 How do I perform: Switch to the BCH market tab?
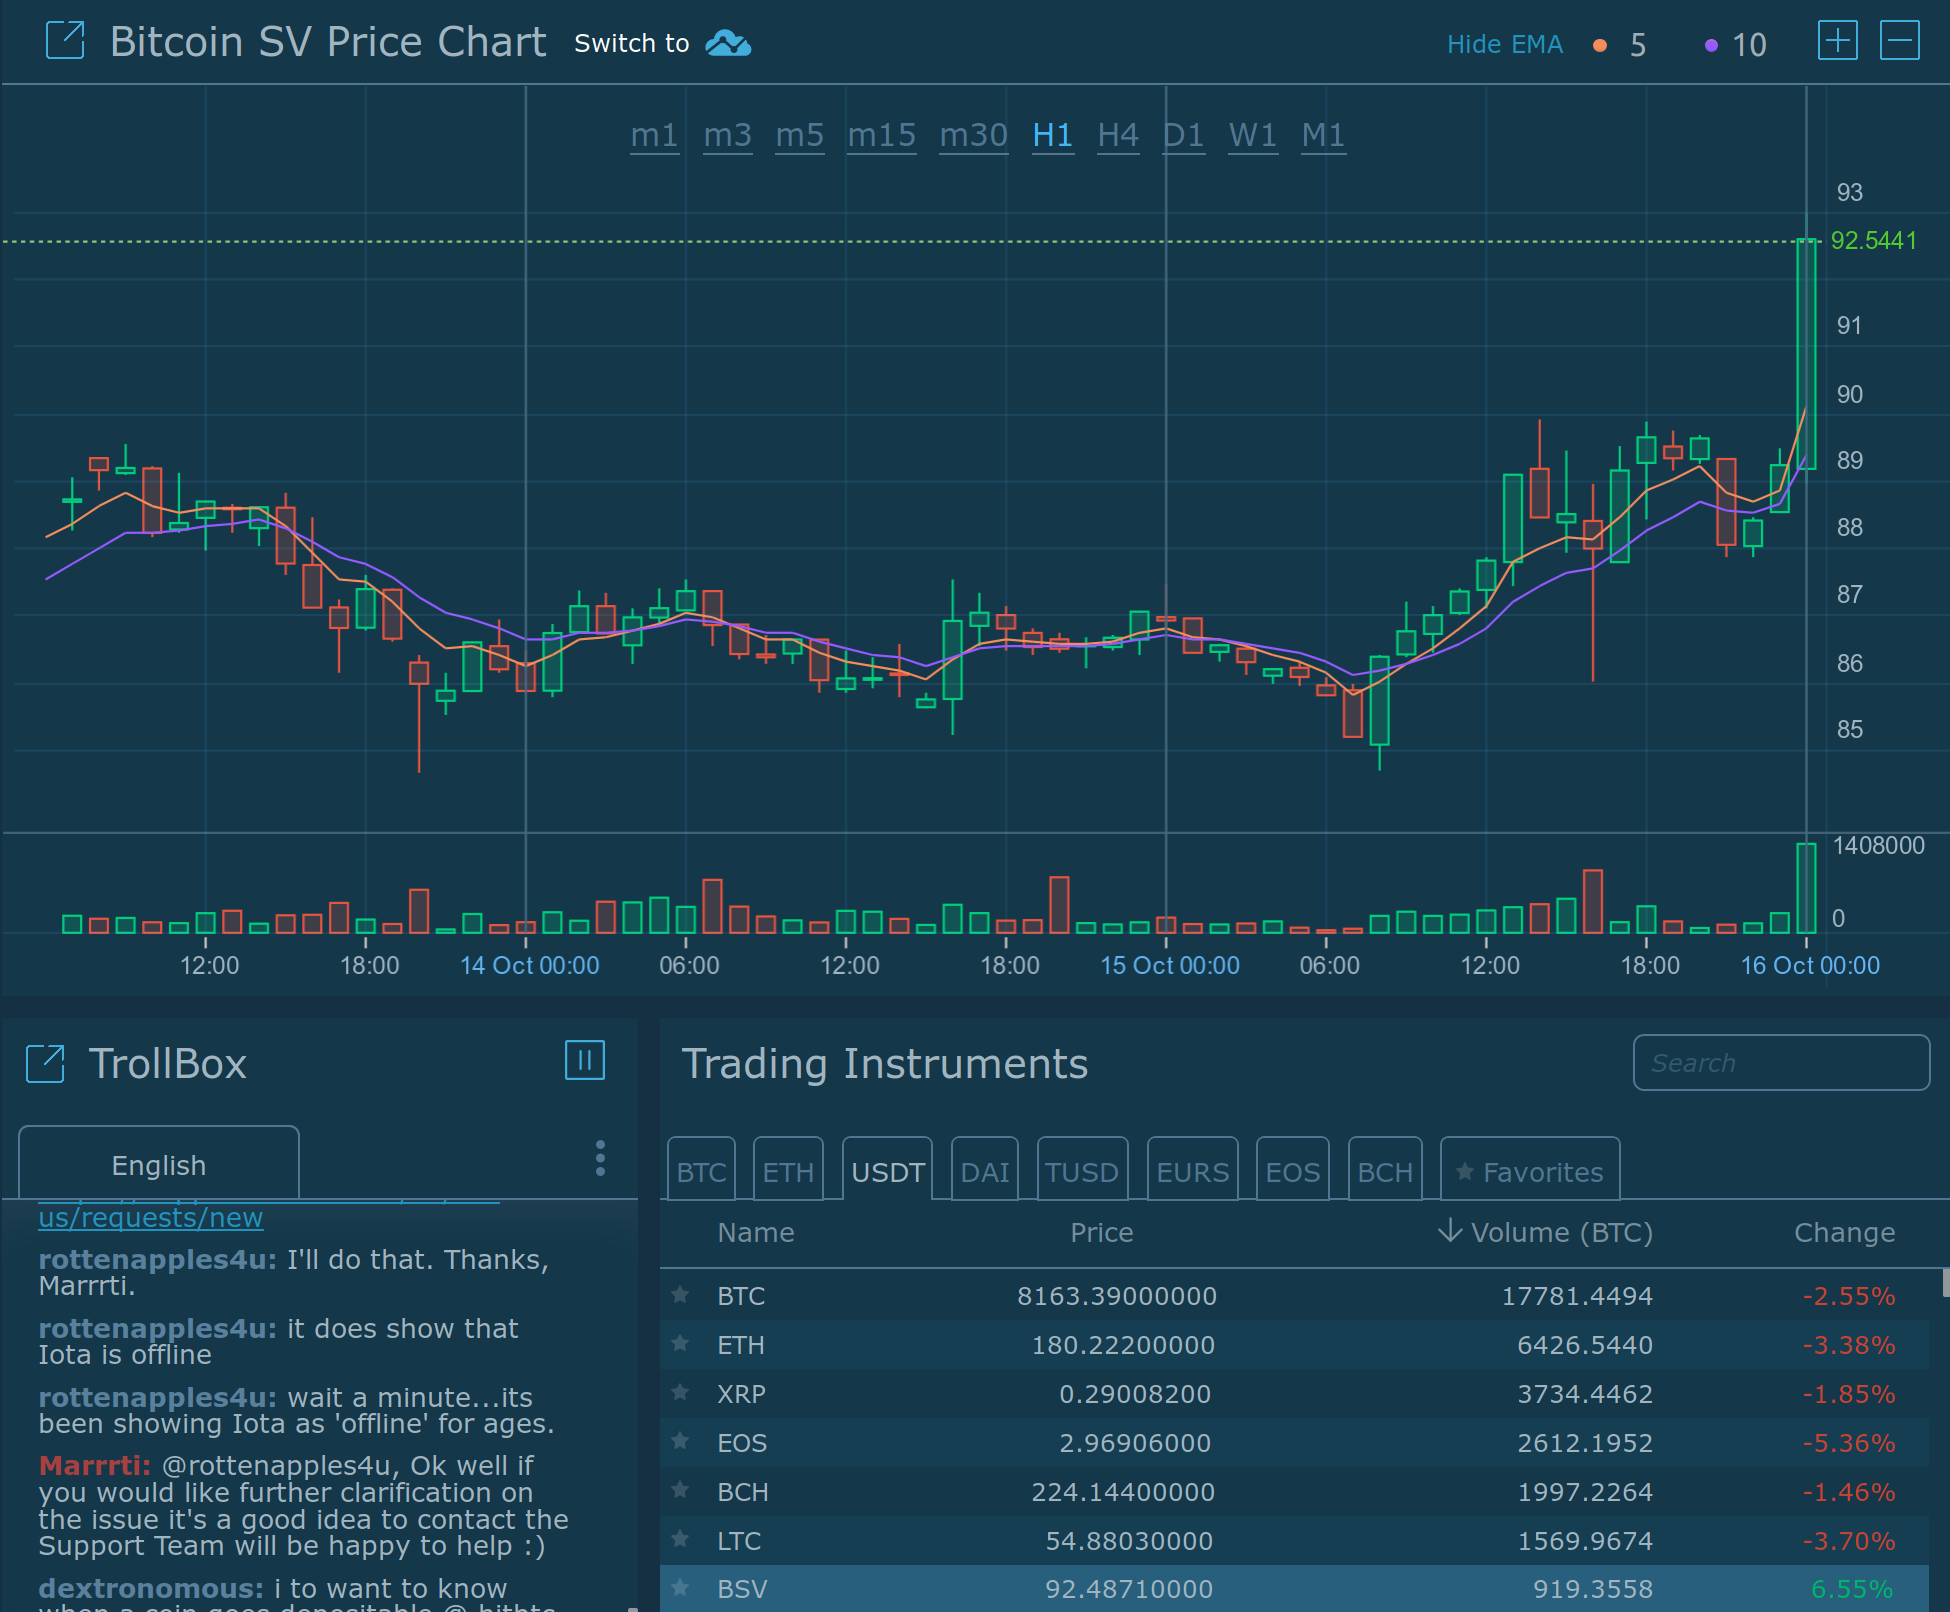pyautogui.click(x=1385, y=1169)
